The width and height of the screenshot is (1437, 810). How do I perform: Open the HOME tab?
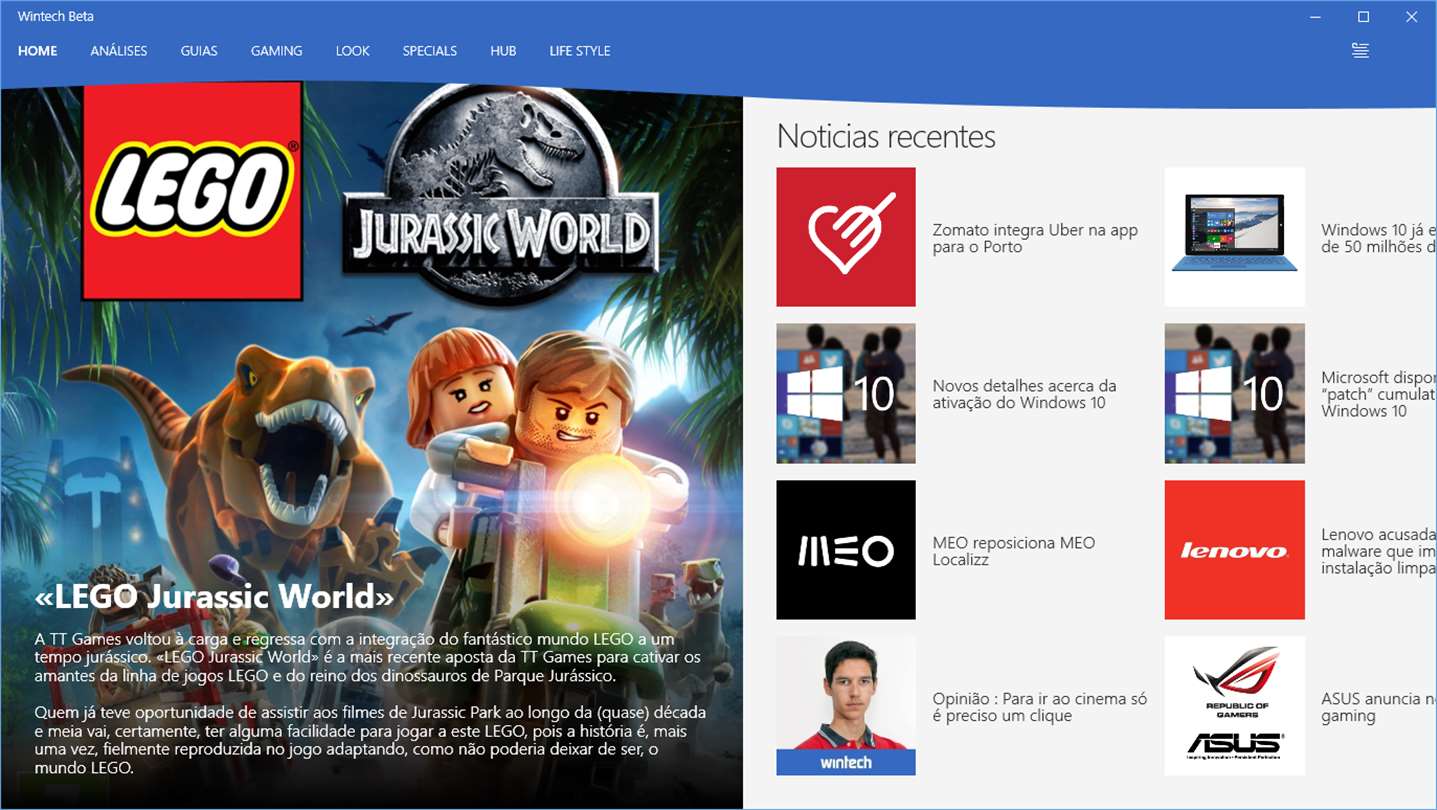(38, 51)
